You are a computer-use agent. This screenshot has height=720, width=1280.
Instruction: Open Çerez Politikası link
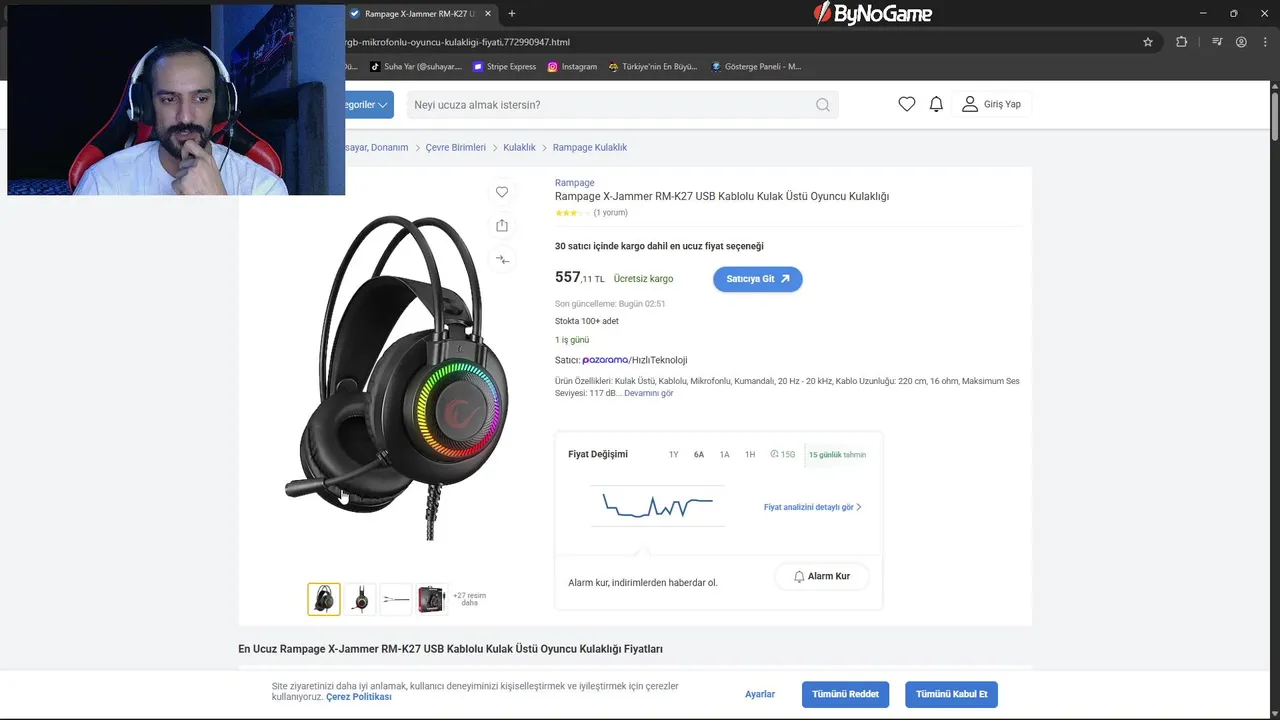point(359,697)
